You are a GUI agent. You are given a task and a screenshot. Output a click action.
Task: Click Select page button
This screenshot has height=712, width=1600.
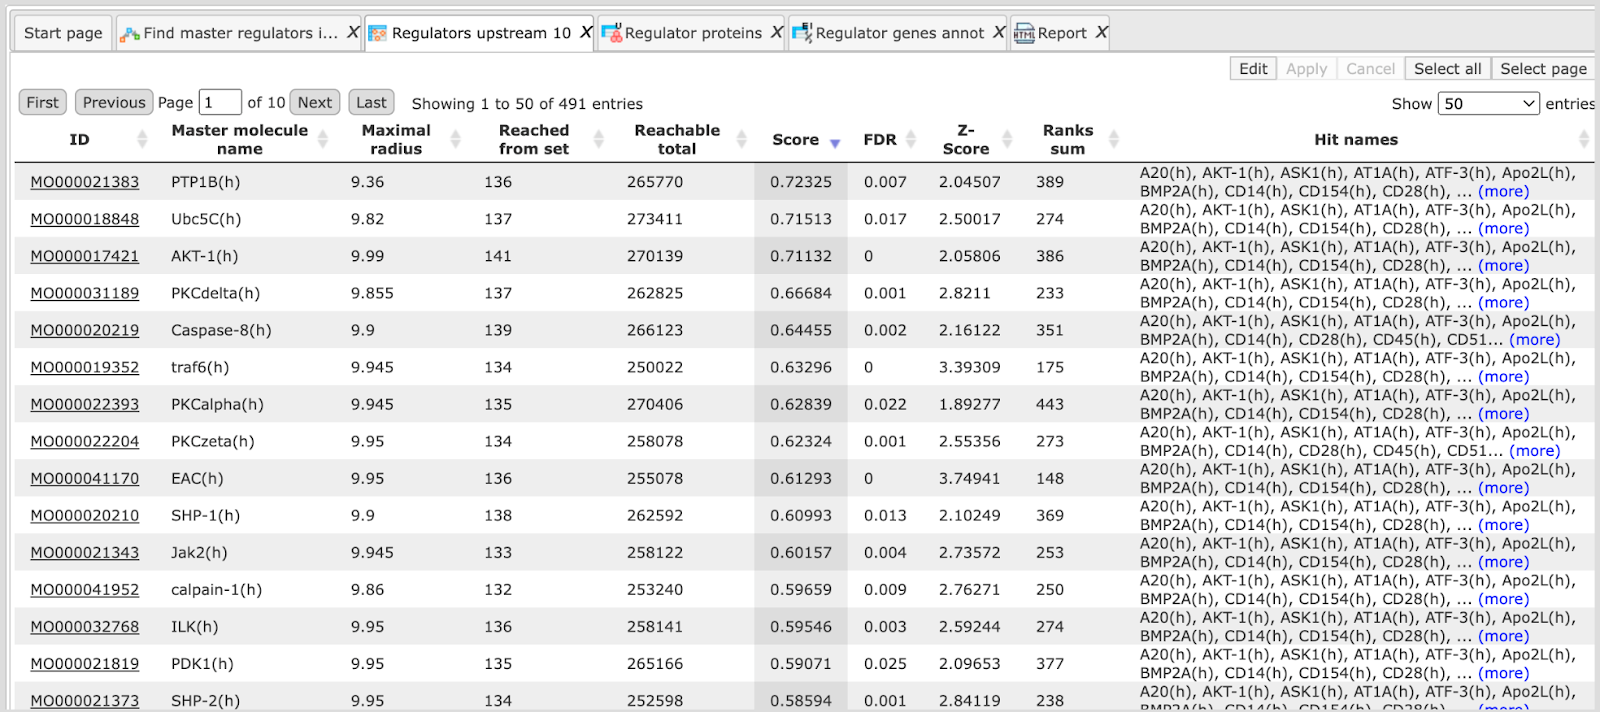point(1543,68)
